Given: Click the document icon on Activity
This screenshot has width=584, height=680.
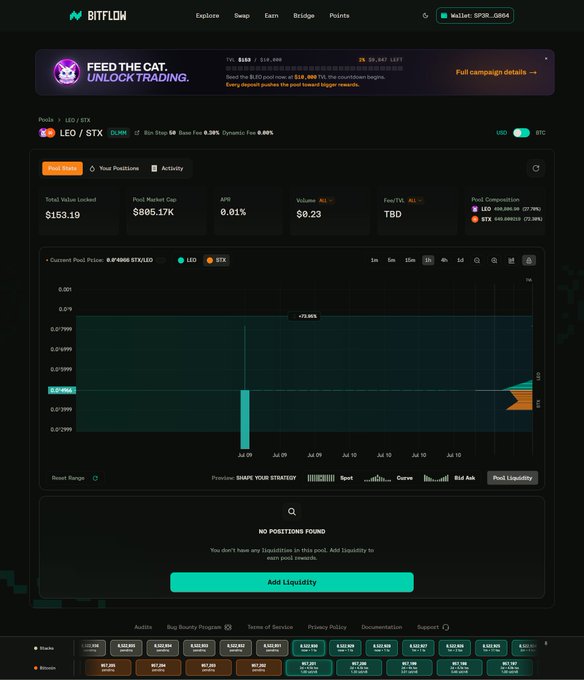Looking at the screenshot, I should (154, 168).
